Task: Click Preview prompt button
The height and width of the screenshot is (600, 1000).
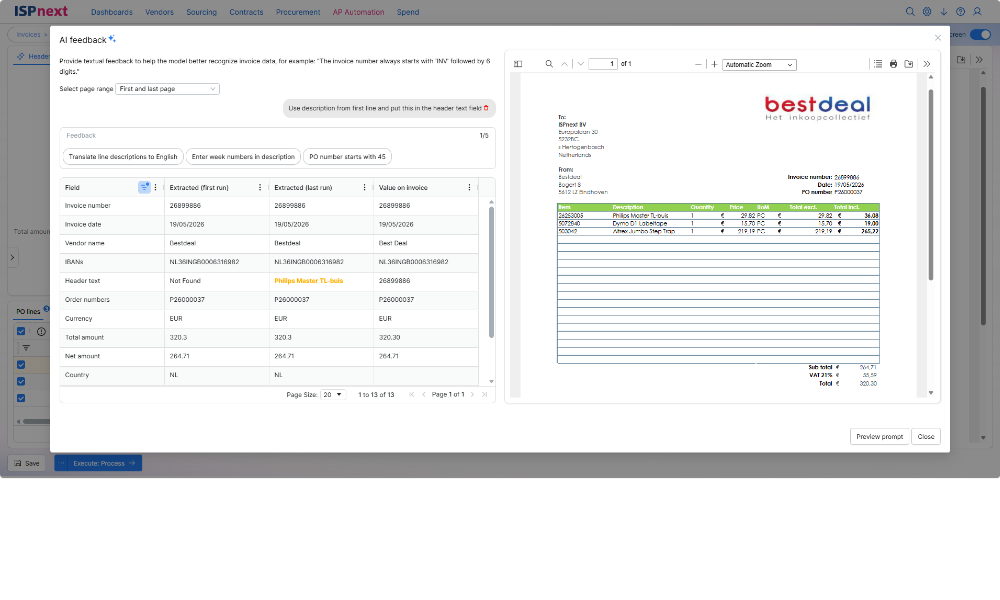Action: [879, 437]
